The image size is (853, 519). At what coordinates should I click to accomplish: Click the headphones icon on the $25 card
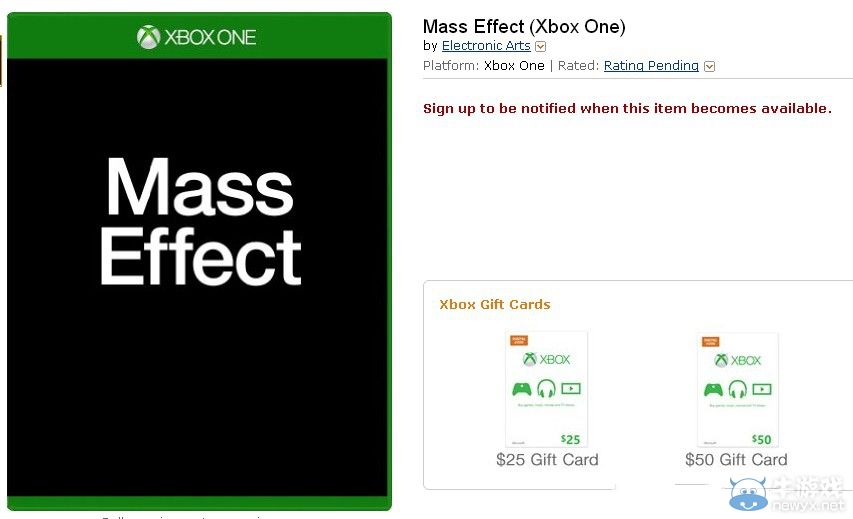(546, 389)
